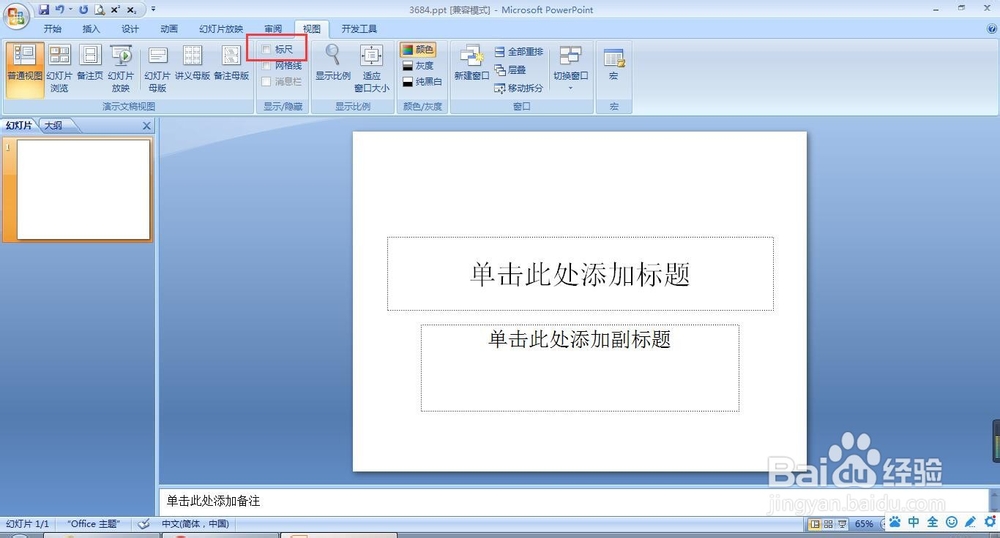Switch to slide sorter via status bar icon
1000x538 pixels.
(x=828, y=524)
